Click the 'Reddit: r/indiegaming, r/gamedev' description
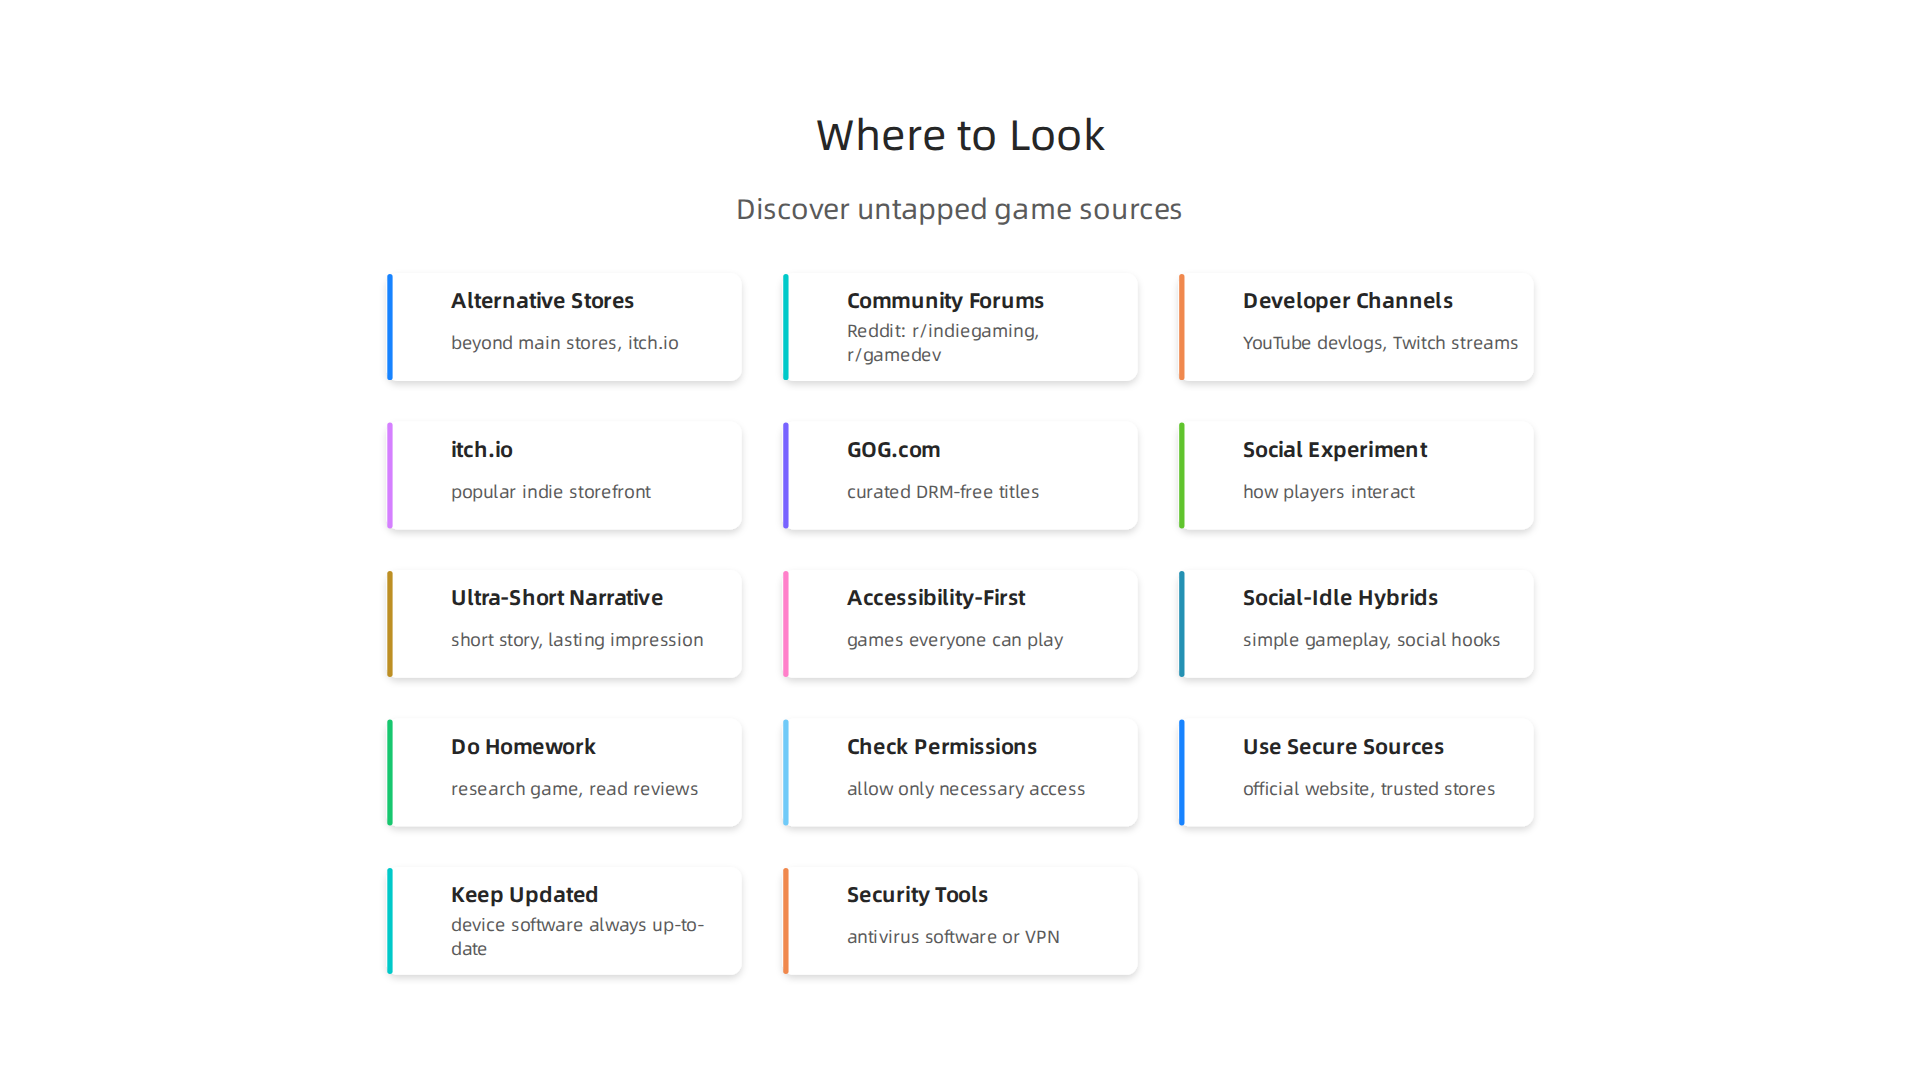 click(x=943, y=343)
